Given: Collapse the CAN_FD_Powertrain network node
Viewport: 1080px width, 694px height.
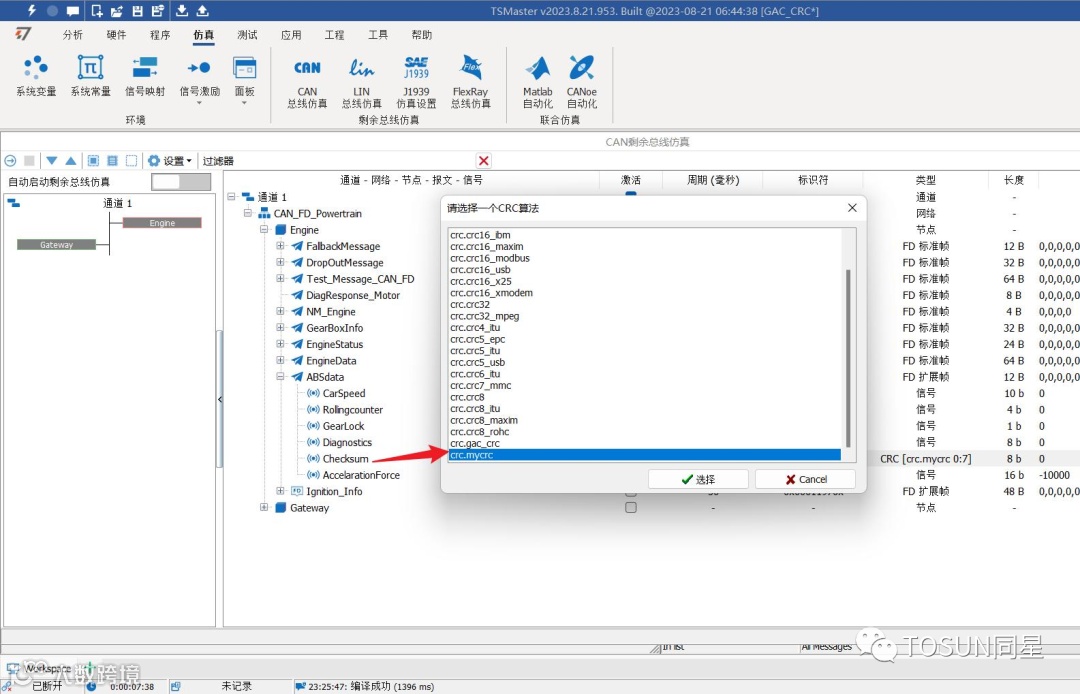Looking at the screenshot, I should click(x=248, y=213).
